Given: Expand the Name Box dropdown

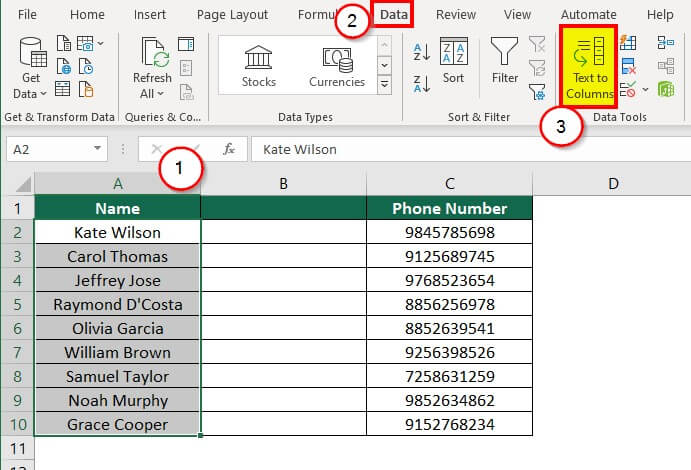Looking at the screenshot, I should [98, 149].
